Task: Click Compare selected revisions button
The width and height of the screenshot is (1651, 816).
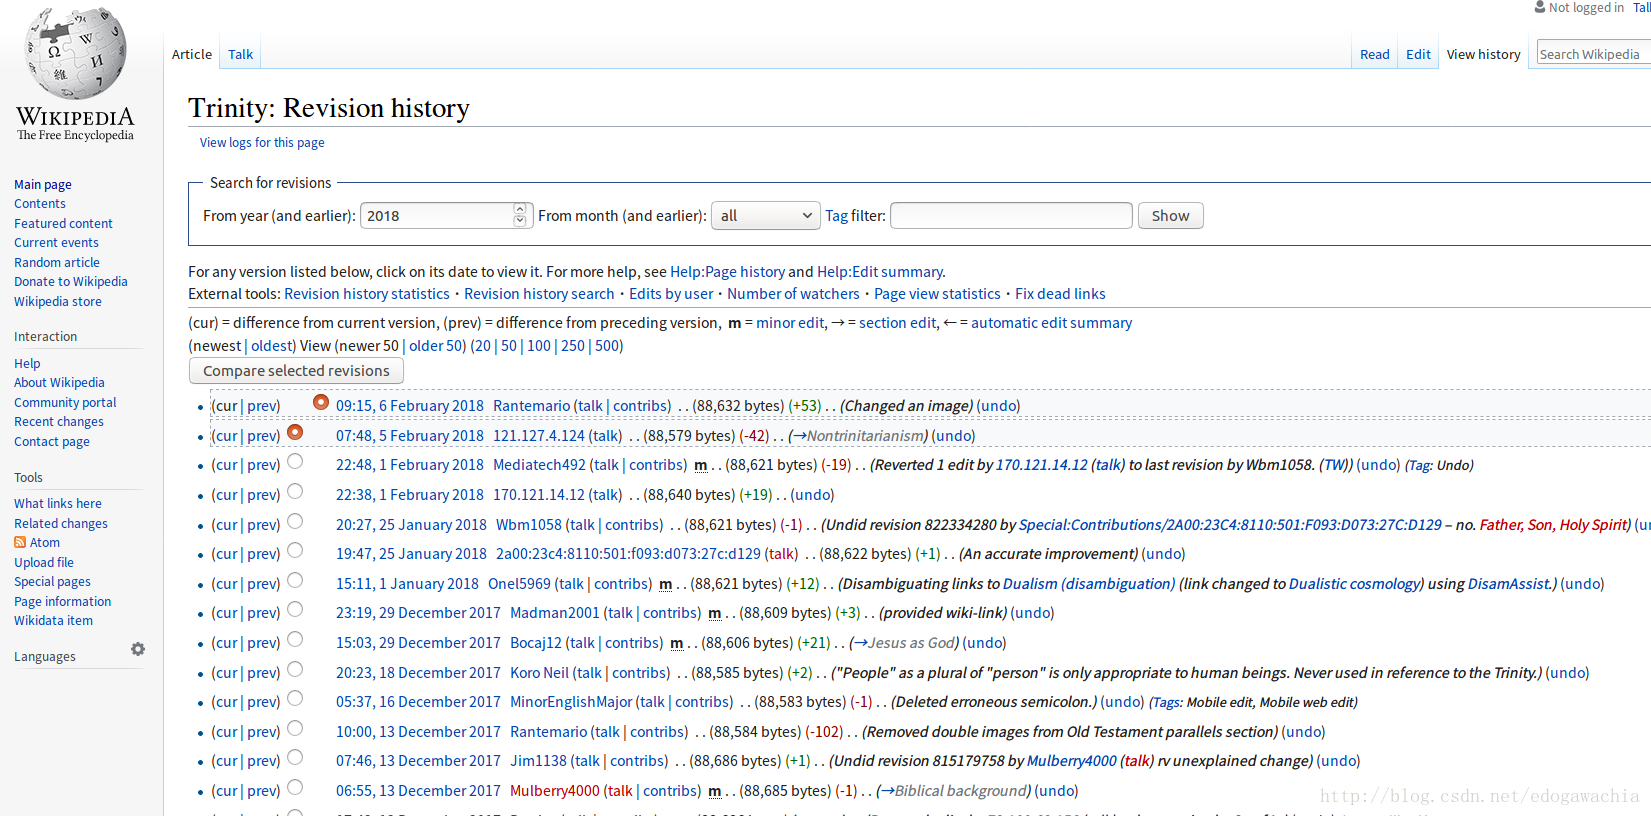Action: coord(296,370)
